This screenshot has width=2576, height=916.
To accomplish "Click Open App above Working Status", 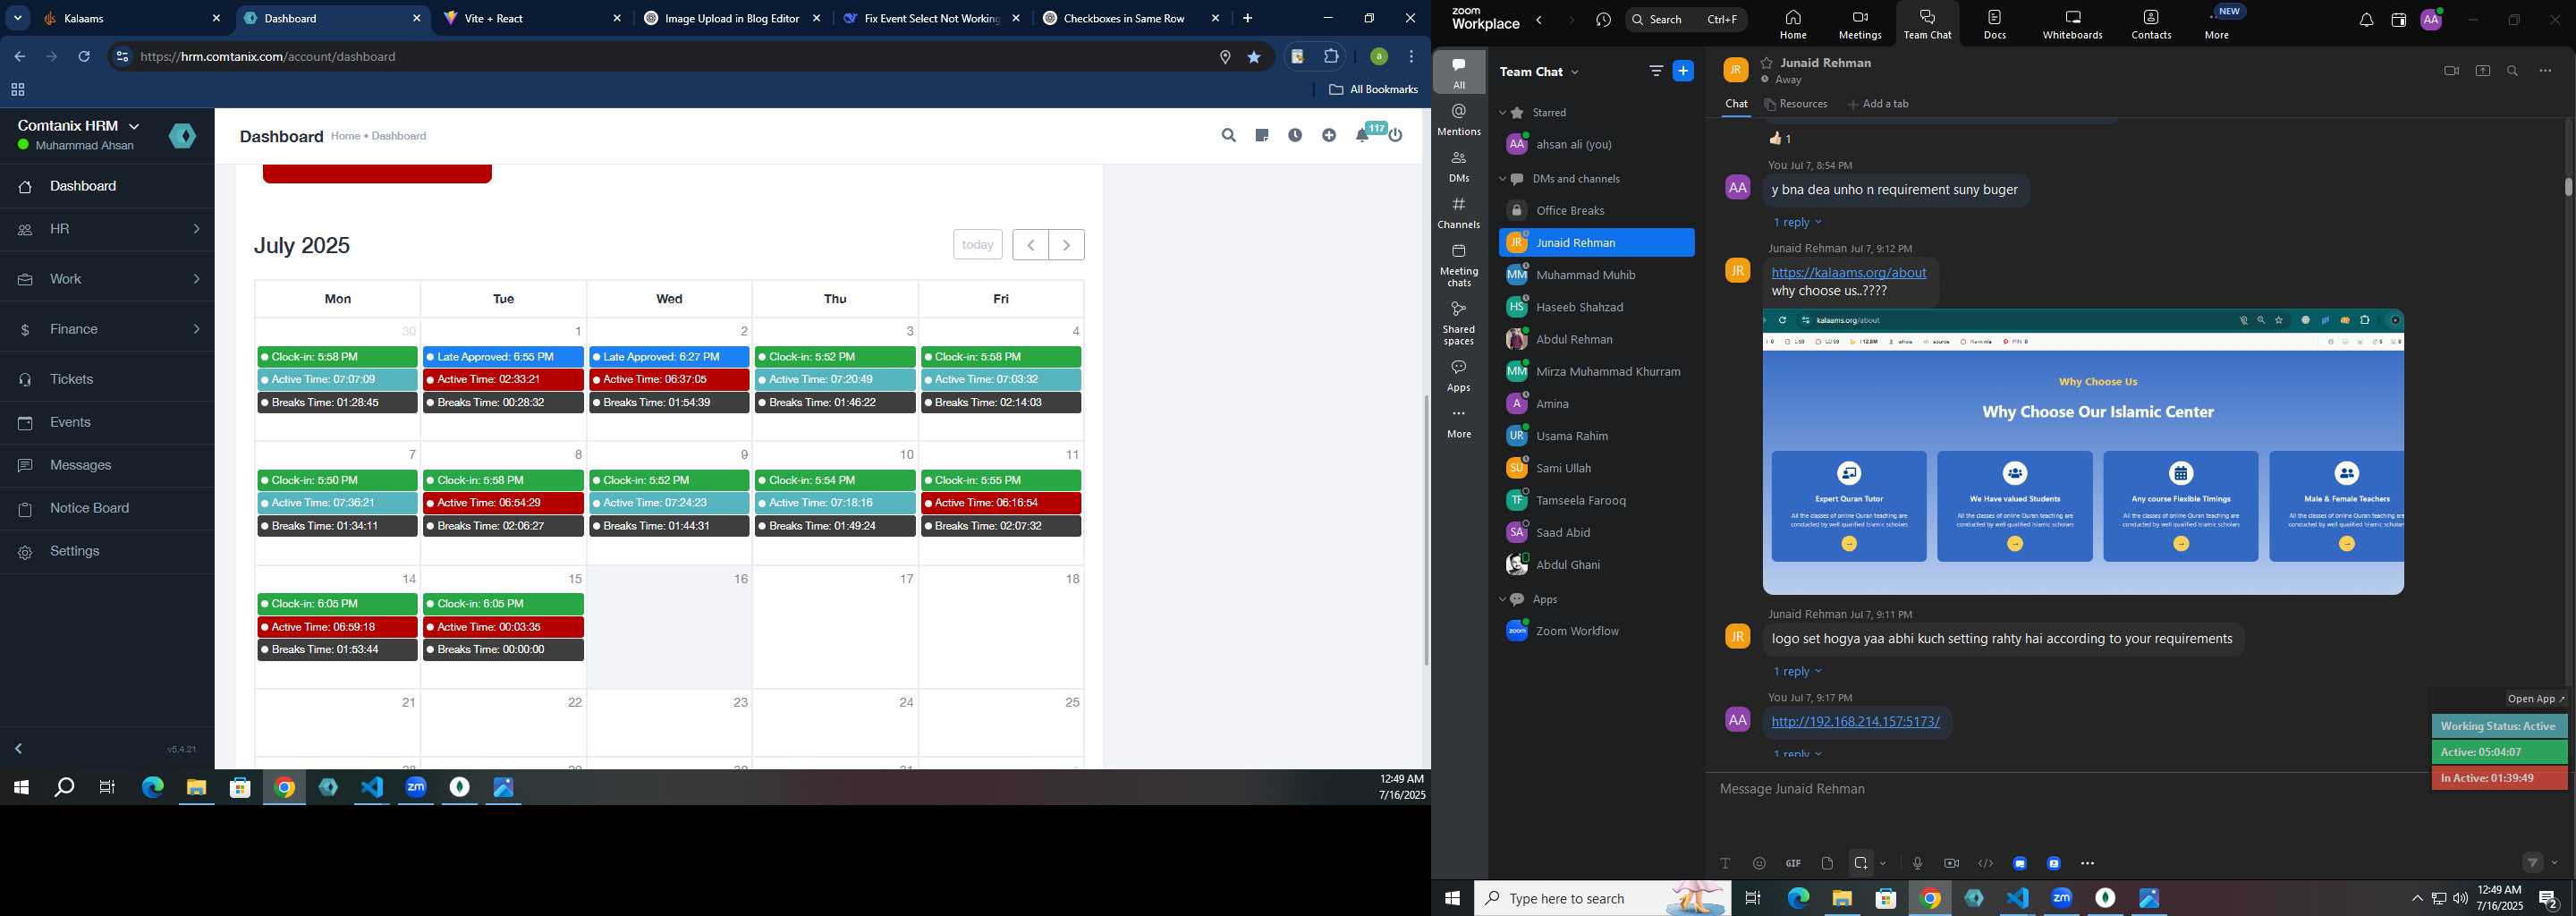I will 2536,699.
